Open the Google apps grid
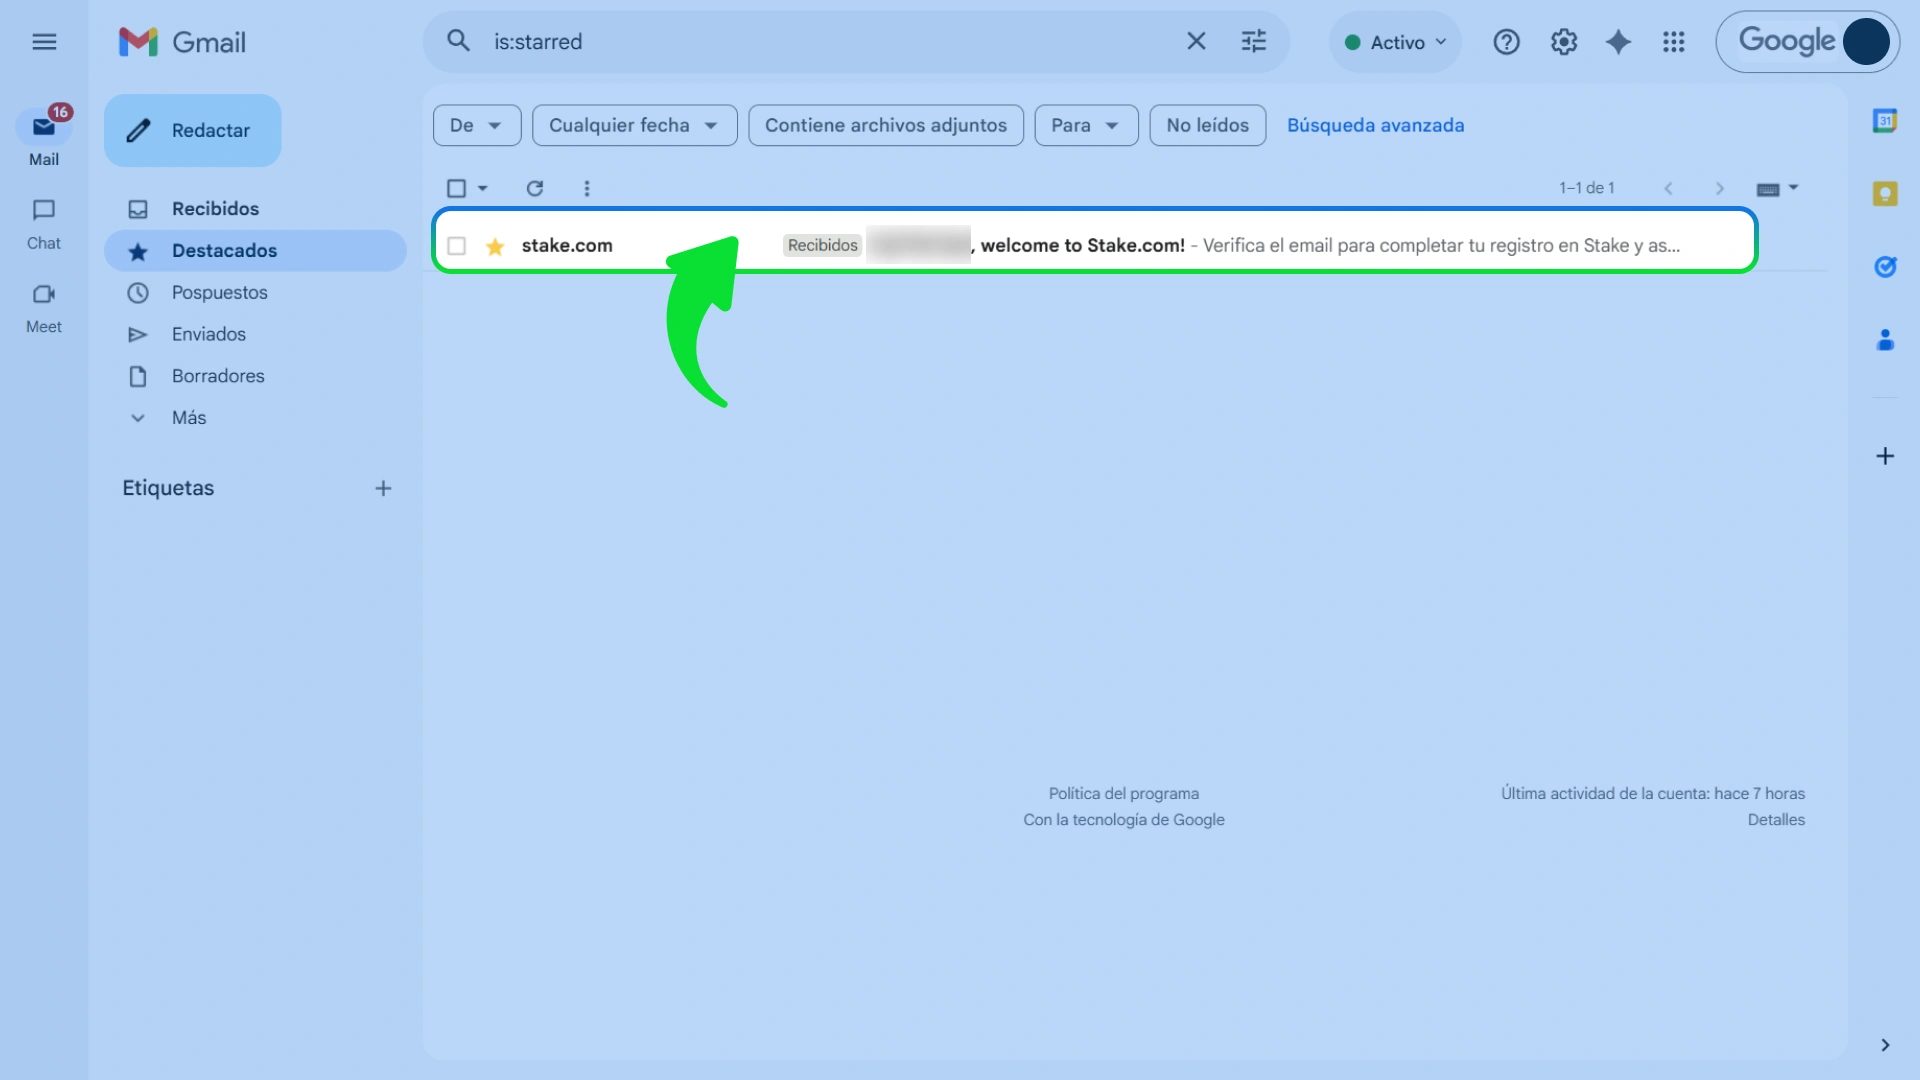Image resolution: width=1920 pixels, height=1080 pixels. [x=1675, y=42]
